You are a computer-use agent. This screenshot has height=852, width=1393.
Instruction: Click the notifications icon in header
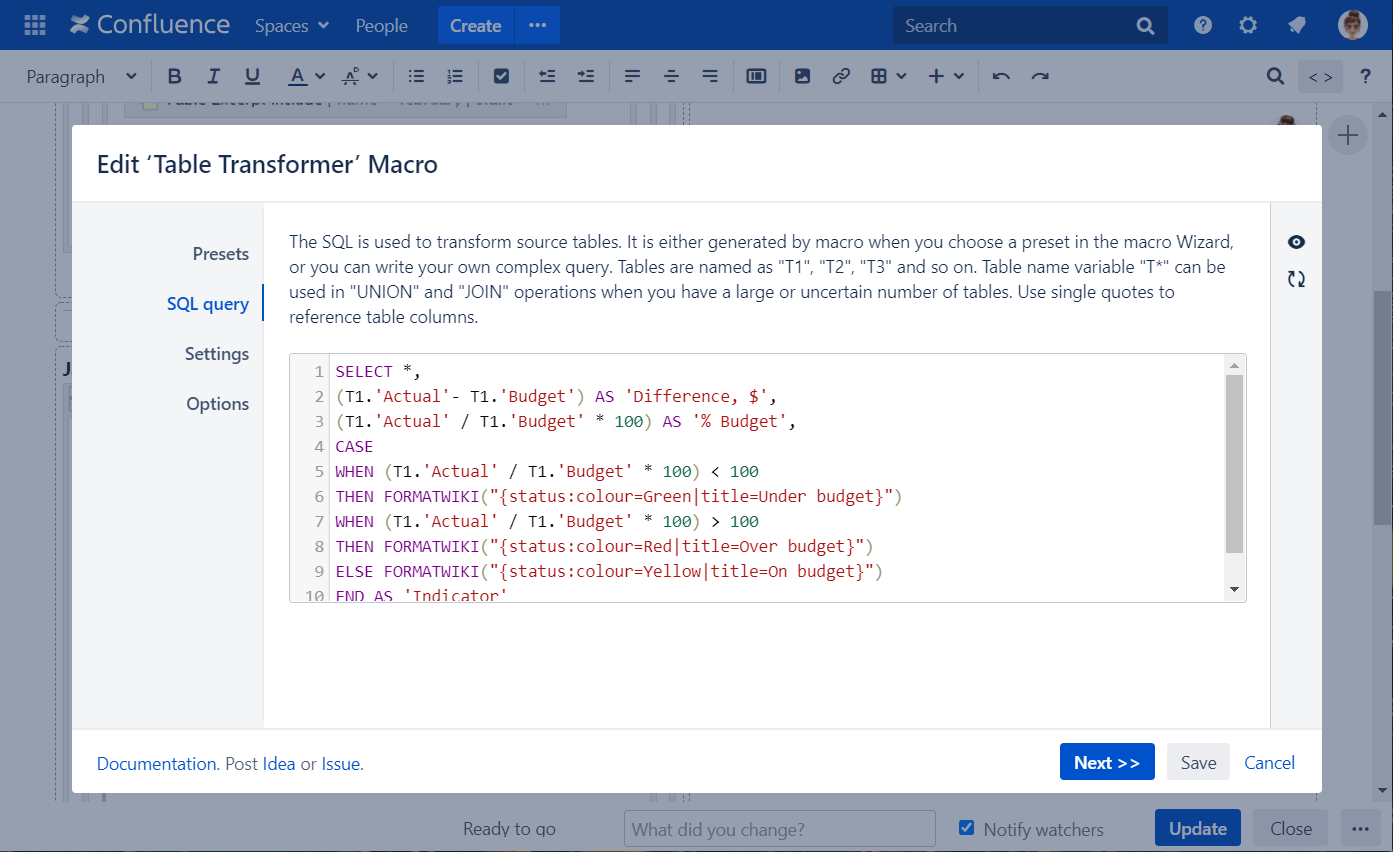tap(1297, 25)
